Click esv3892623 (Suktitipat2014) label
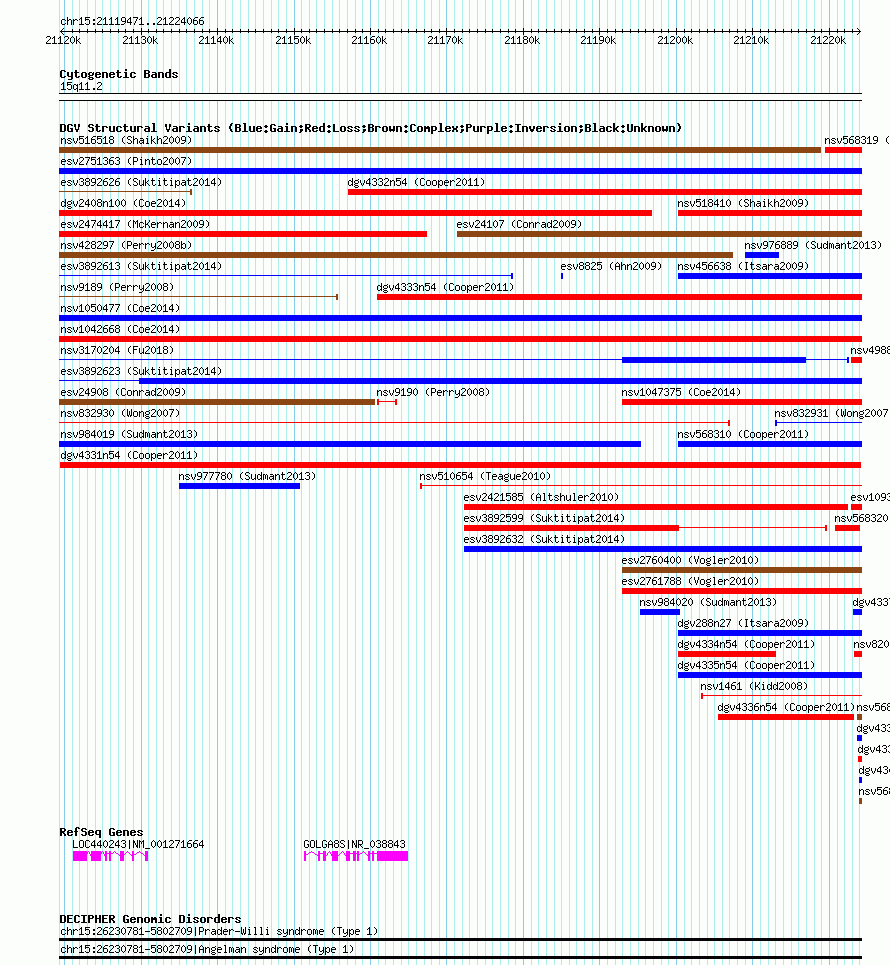The image size is (890, 965). pos(141,371)
